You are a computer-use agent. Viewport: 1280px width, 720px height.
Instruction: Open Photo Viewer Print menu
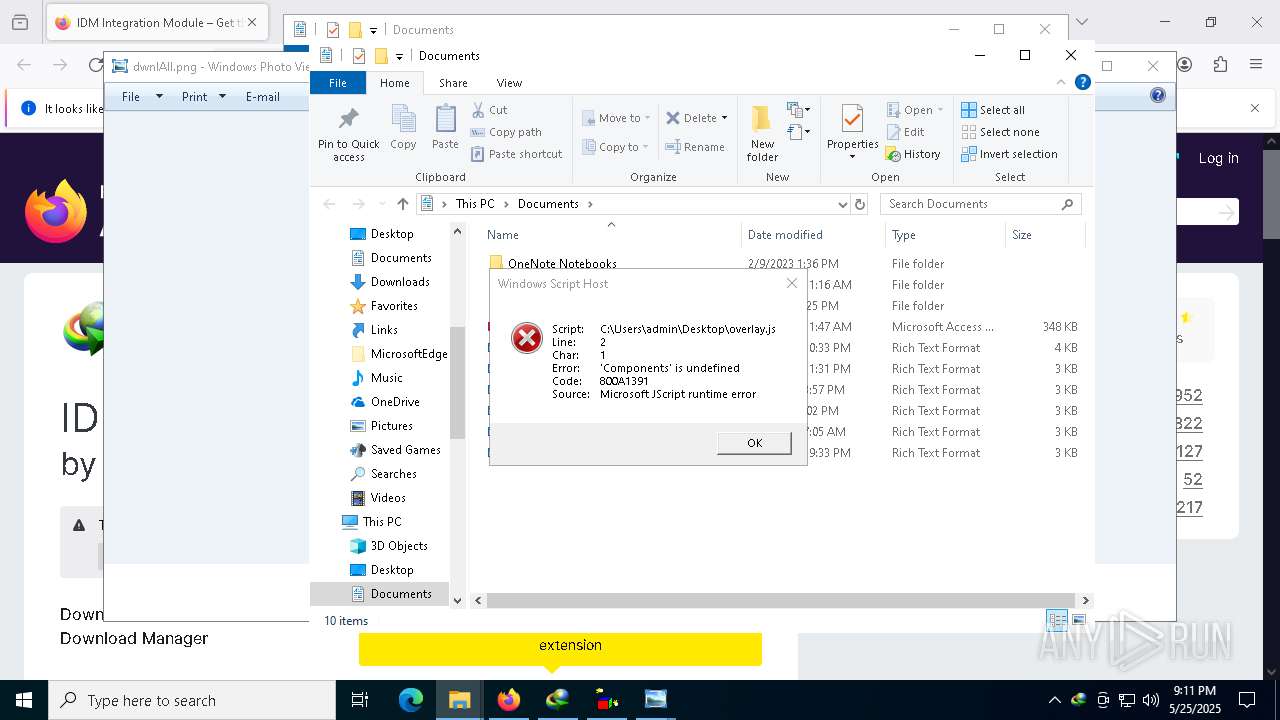pos(204,97)
